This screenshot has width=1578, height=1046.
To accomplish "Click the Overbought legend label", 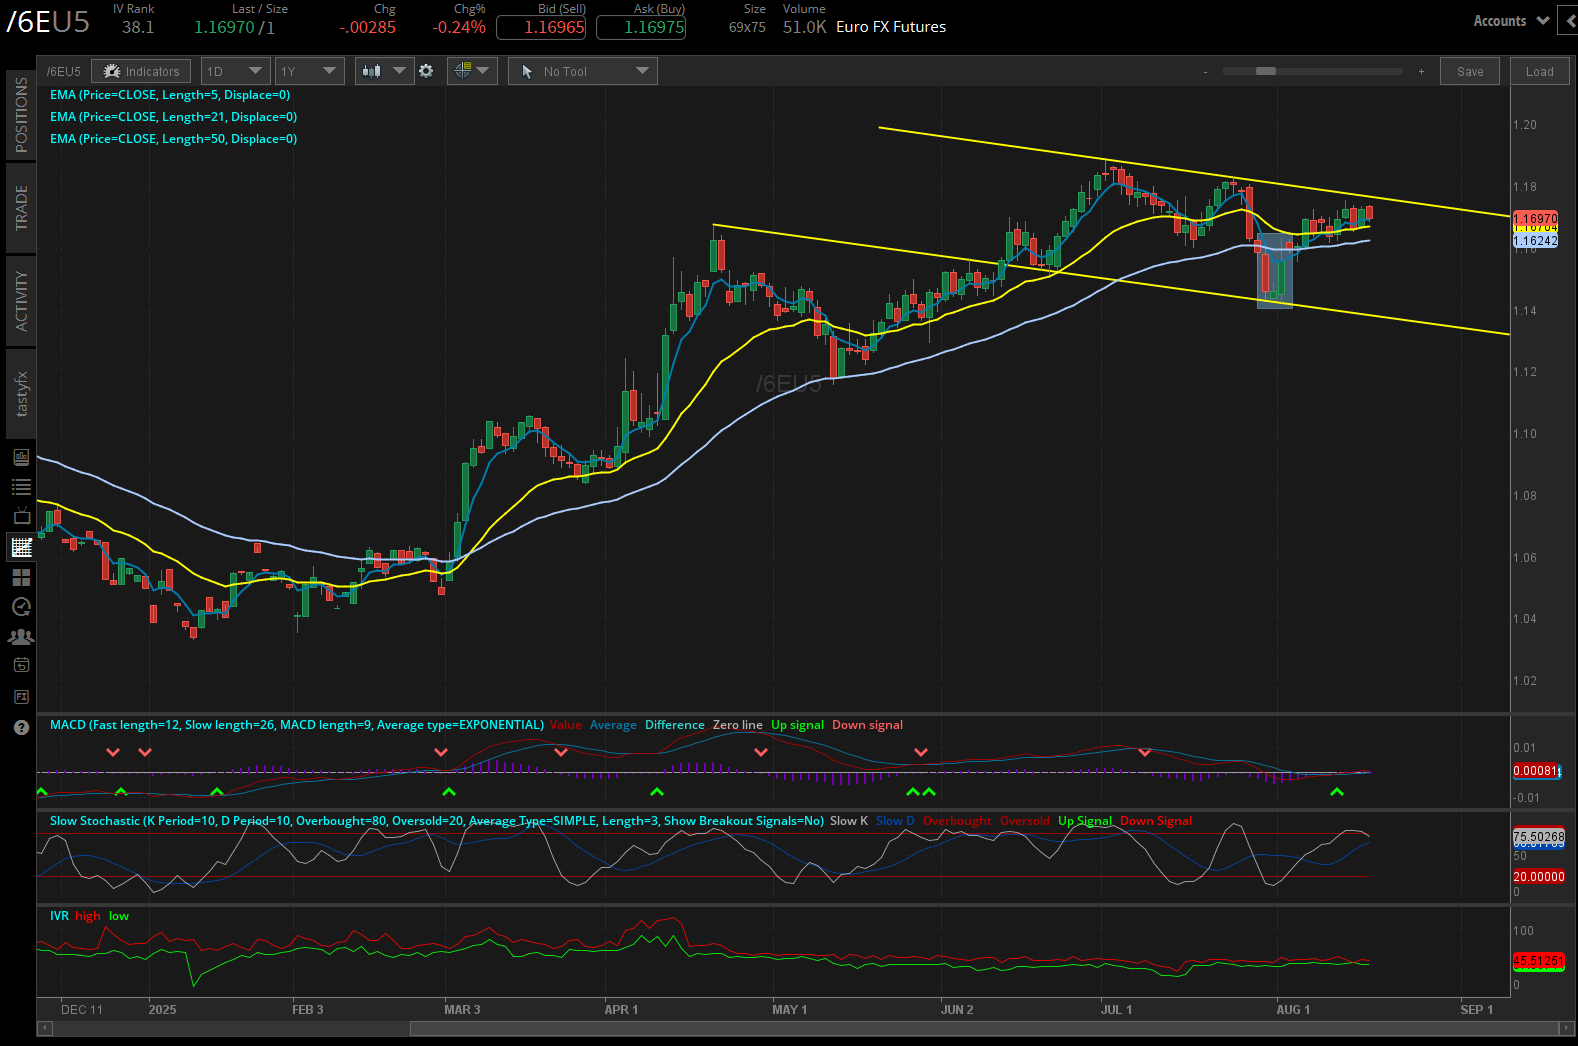I will tap(957, 821).
